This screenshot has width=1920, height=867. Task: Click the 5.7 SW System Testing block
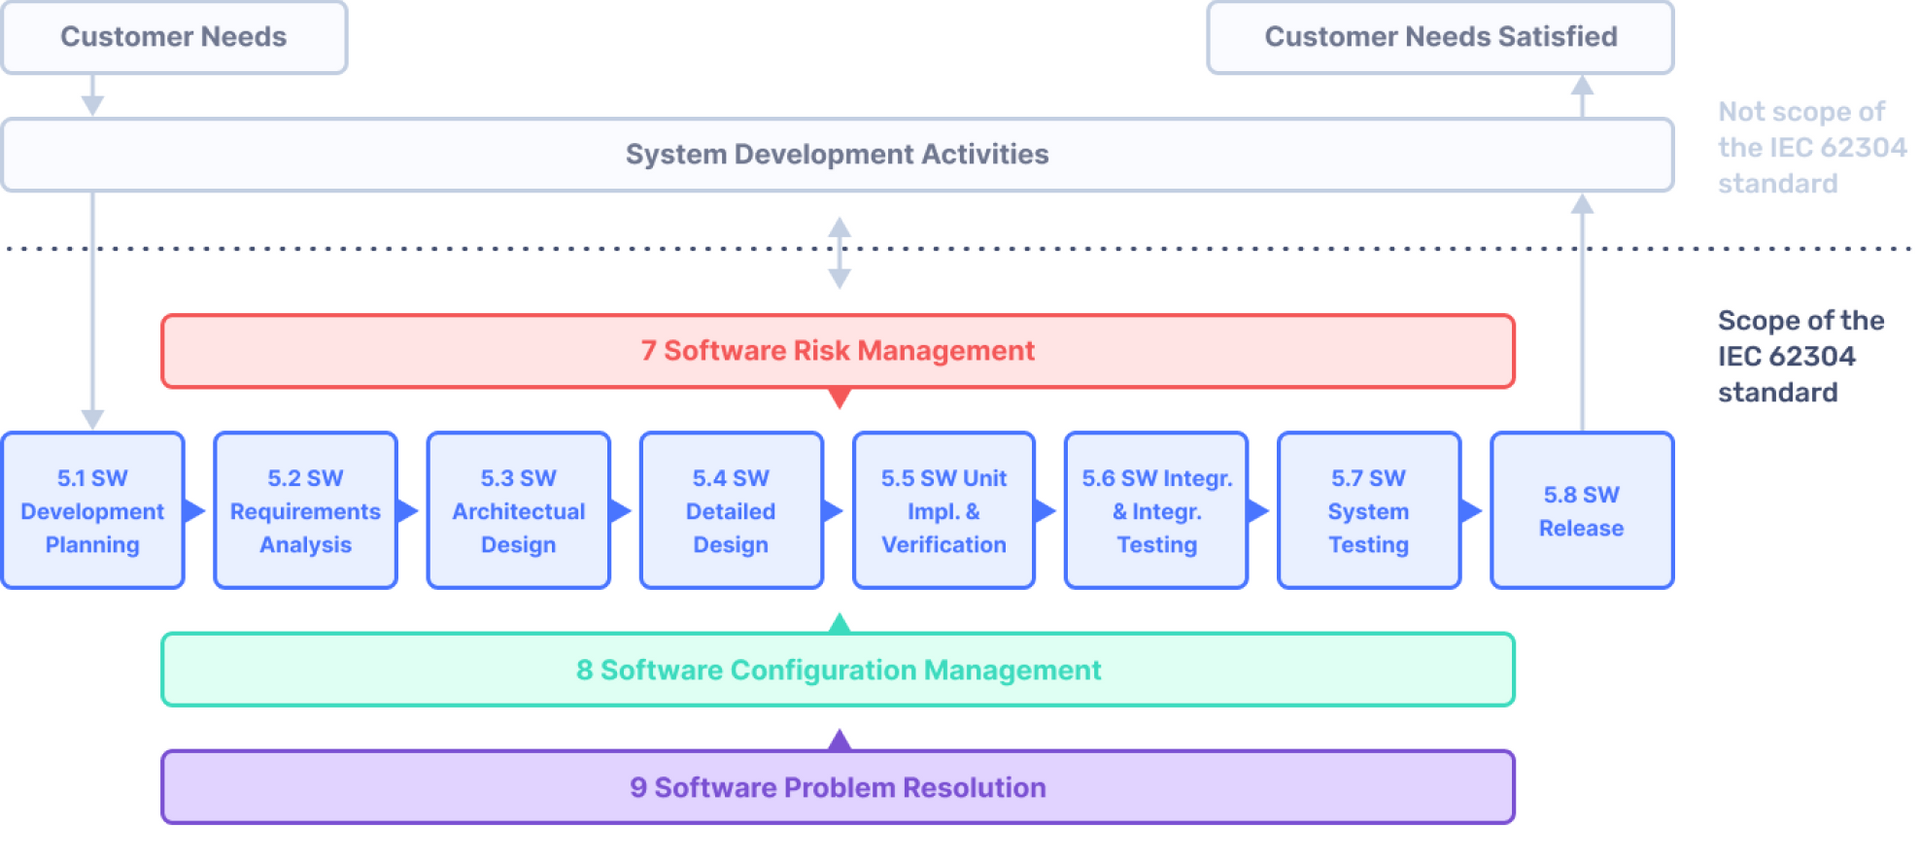(x=1369, y=510)
